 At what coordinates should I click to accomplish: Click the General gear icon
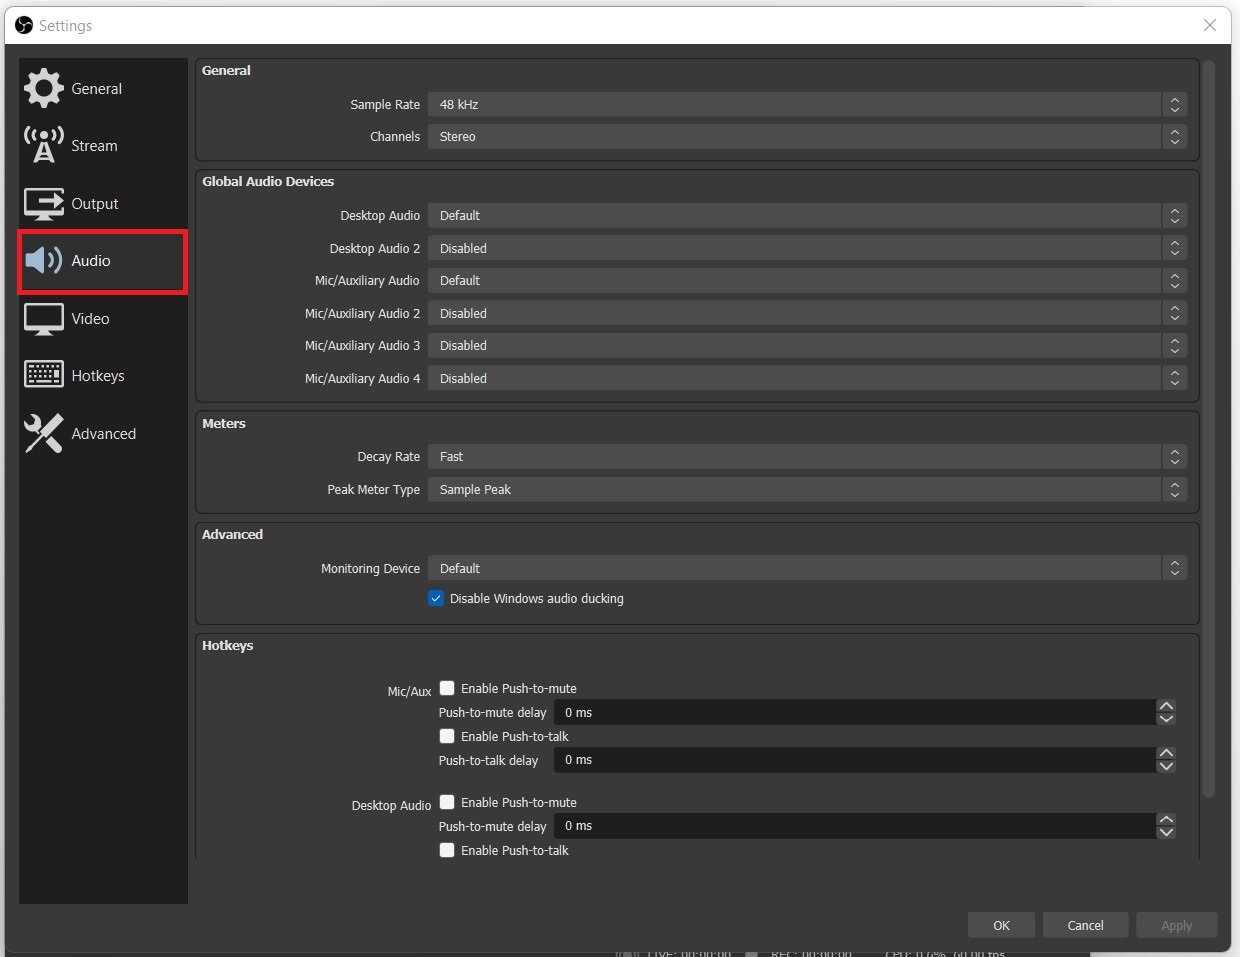(x=44, y=88)
